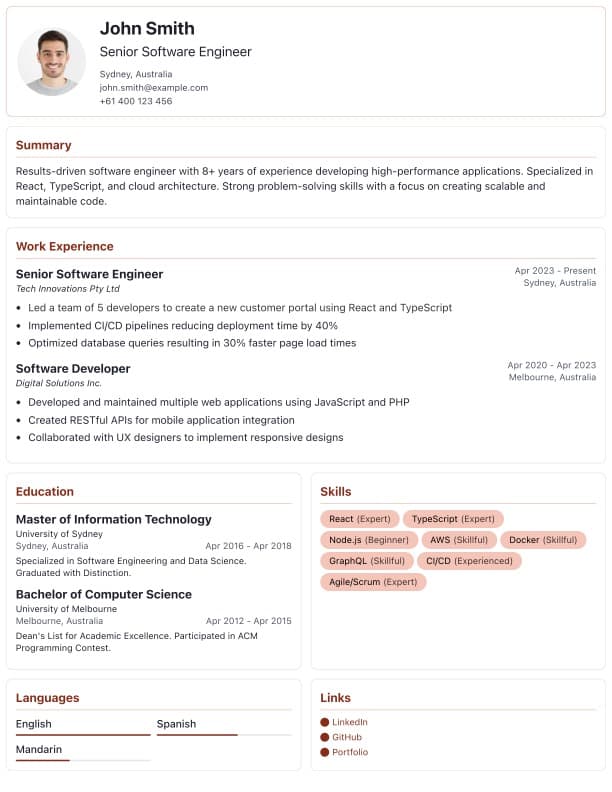Click the LinkedIn bullet icon
This screenshot has height=792, width=612.
[x=325, y=722]
